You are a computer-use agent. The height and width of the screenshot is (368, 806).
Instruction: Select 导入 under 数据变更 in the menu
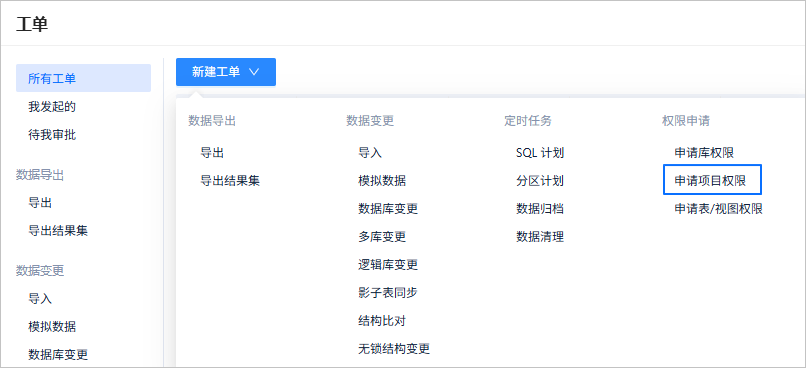(x=370, y=153)
